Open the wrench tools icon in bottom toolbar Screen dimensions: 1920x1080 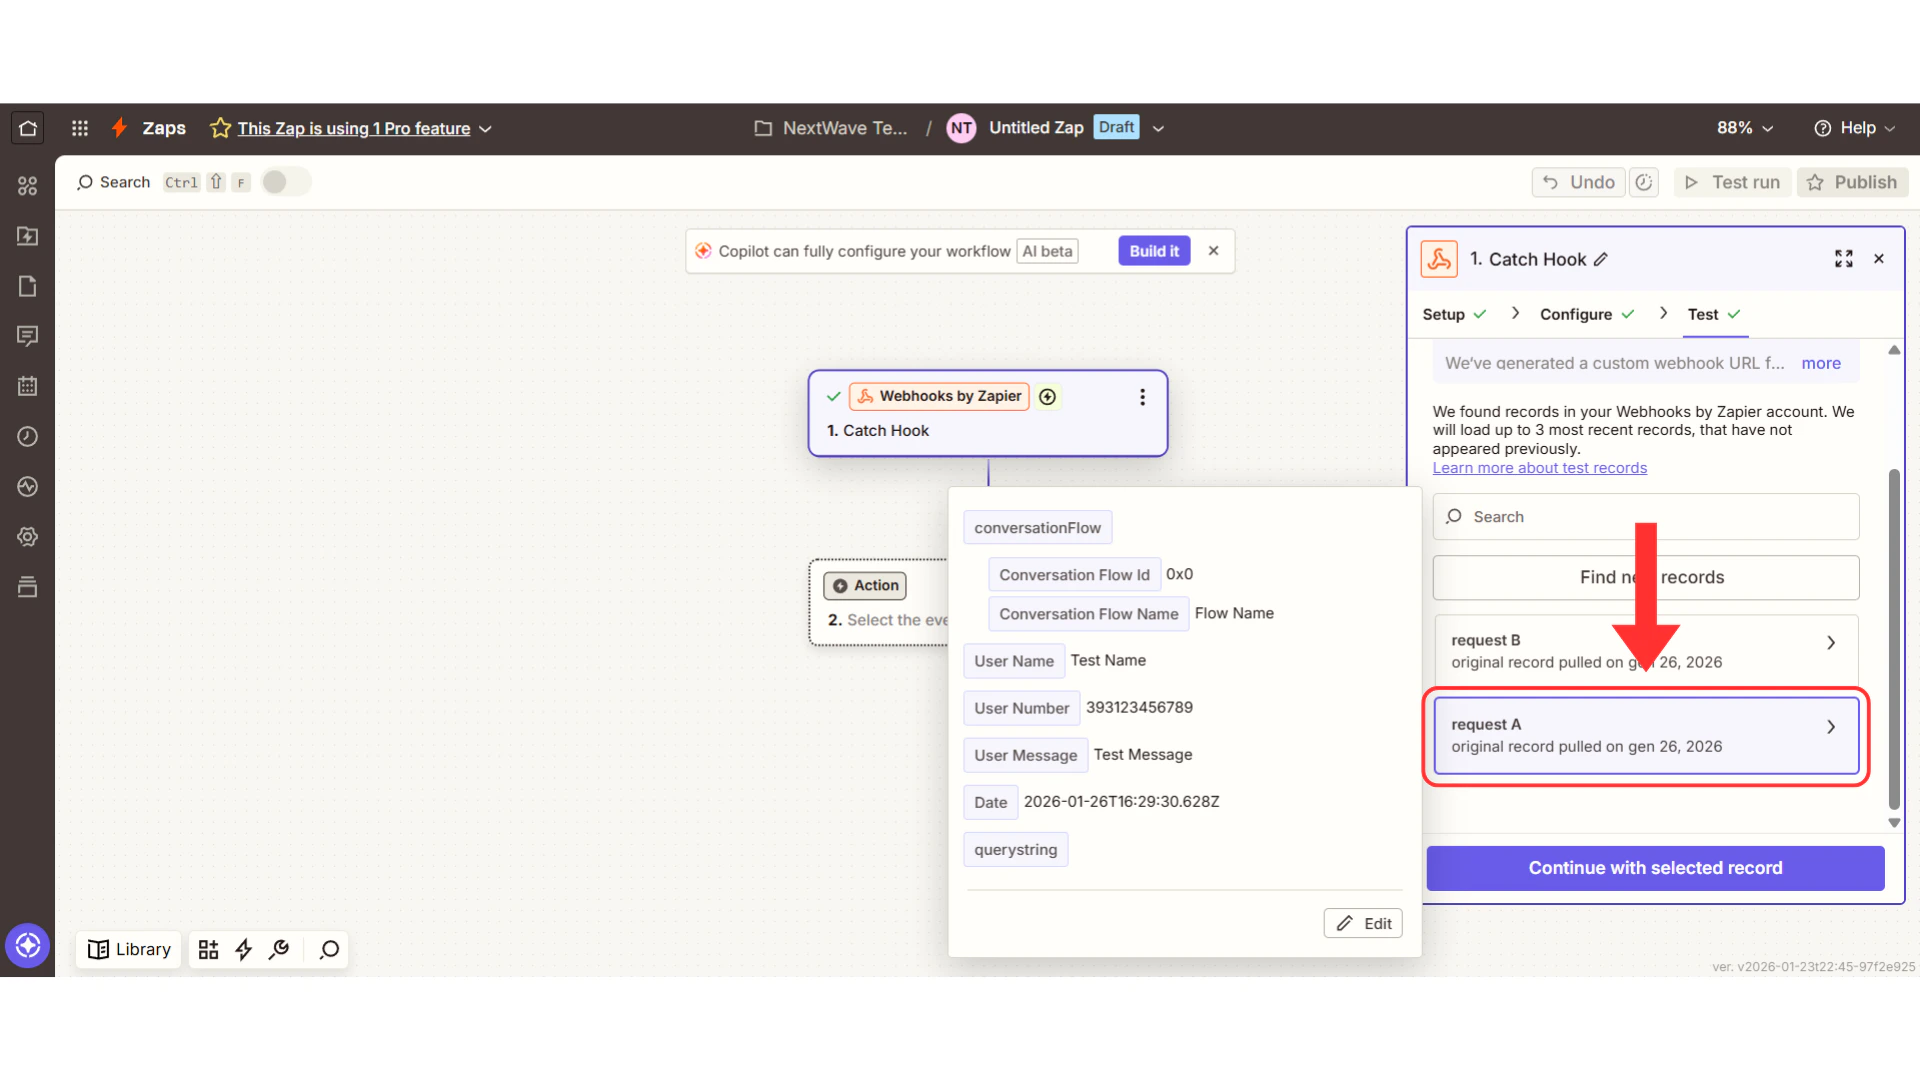(x=280, y=949)
